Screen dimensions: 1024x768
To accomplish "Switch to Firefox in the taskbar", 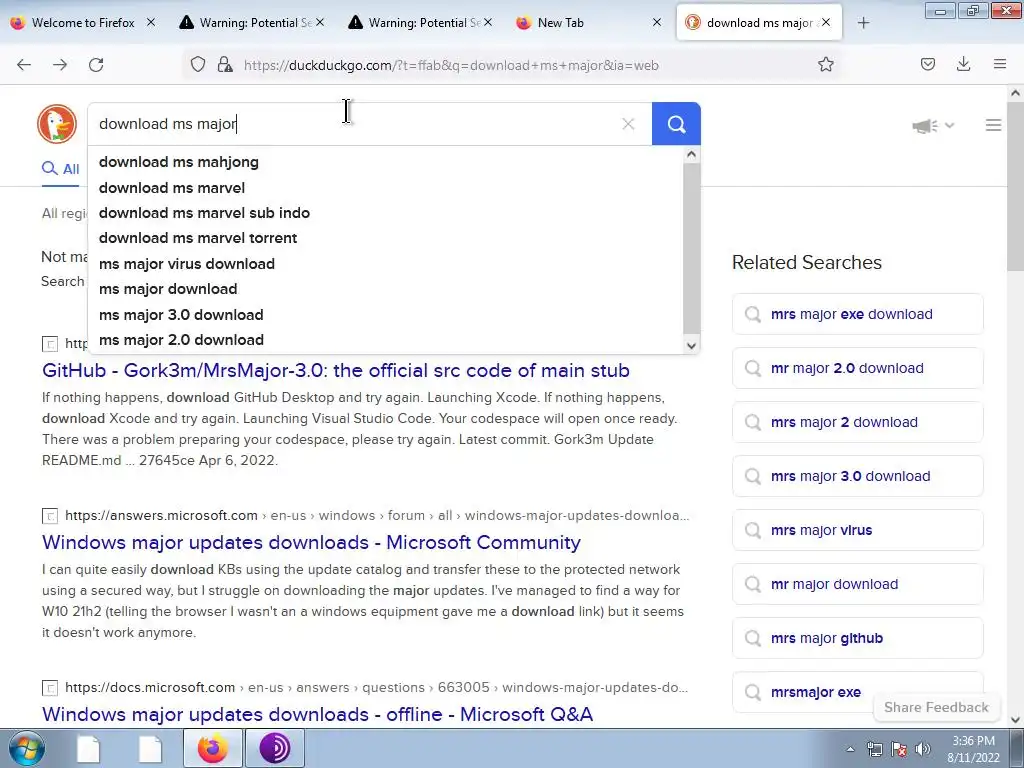I will [x=213, y=748].
